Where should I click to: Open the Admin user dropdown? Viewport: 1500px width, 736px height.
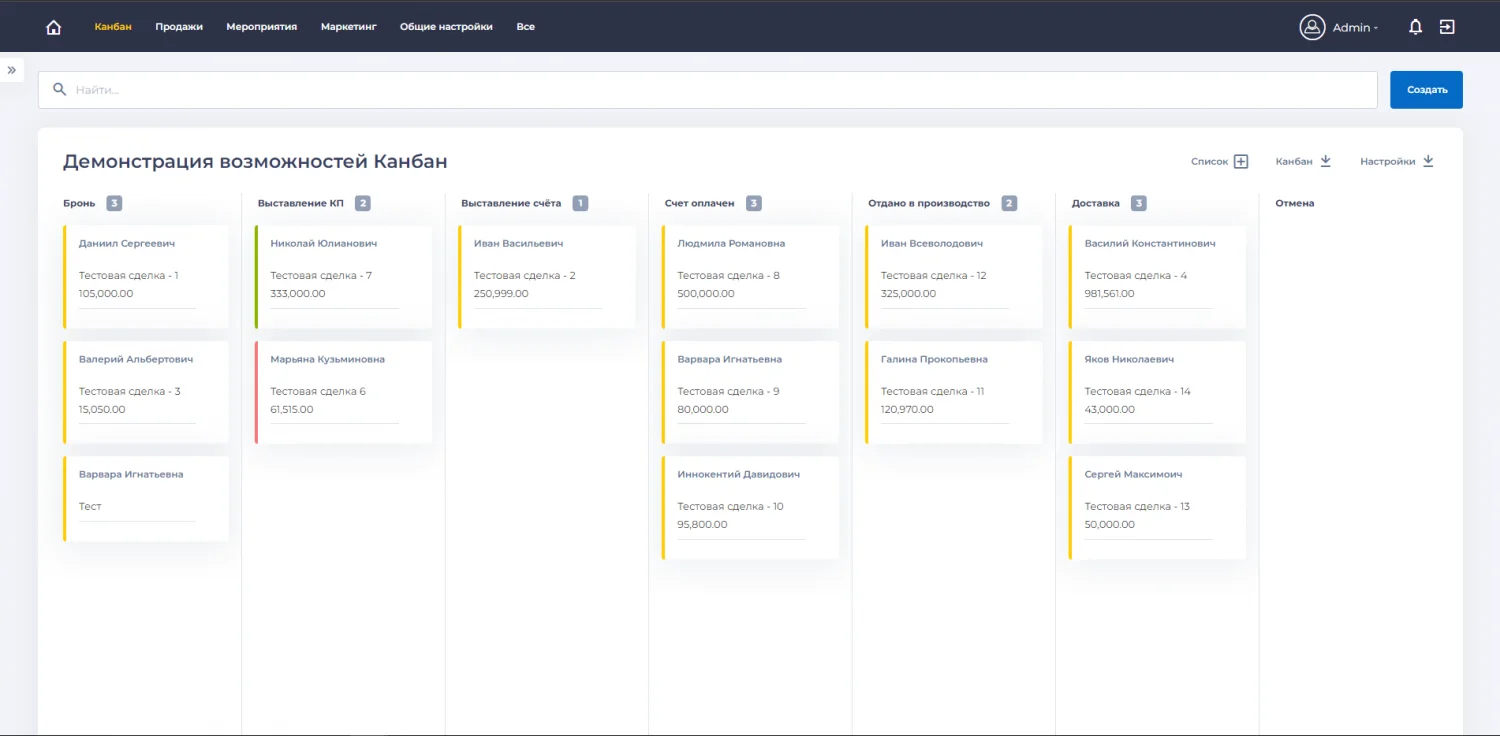tap(1355, 28)
